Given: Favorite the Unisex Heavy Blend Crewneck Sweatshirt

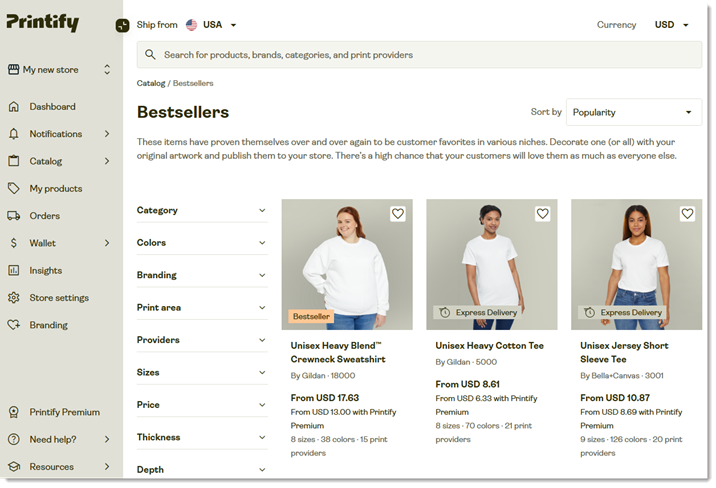Looking at the screenshot, I should pos(398,214).
